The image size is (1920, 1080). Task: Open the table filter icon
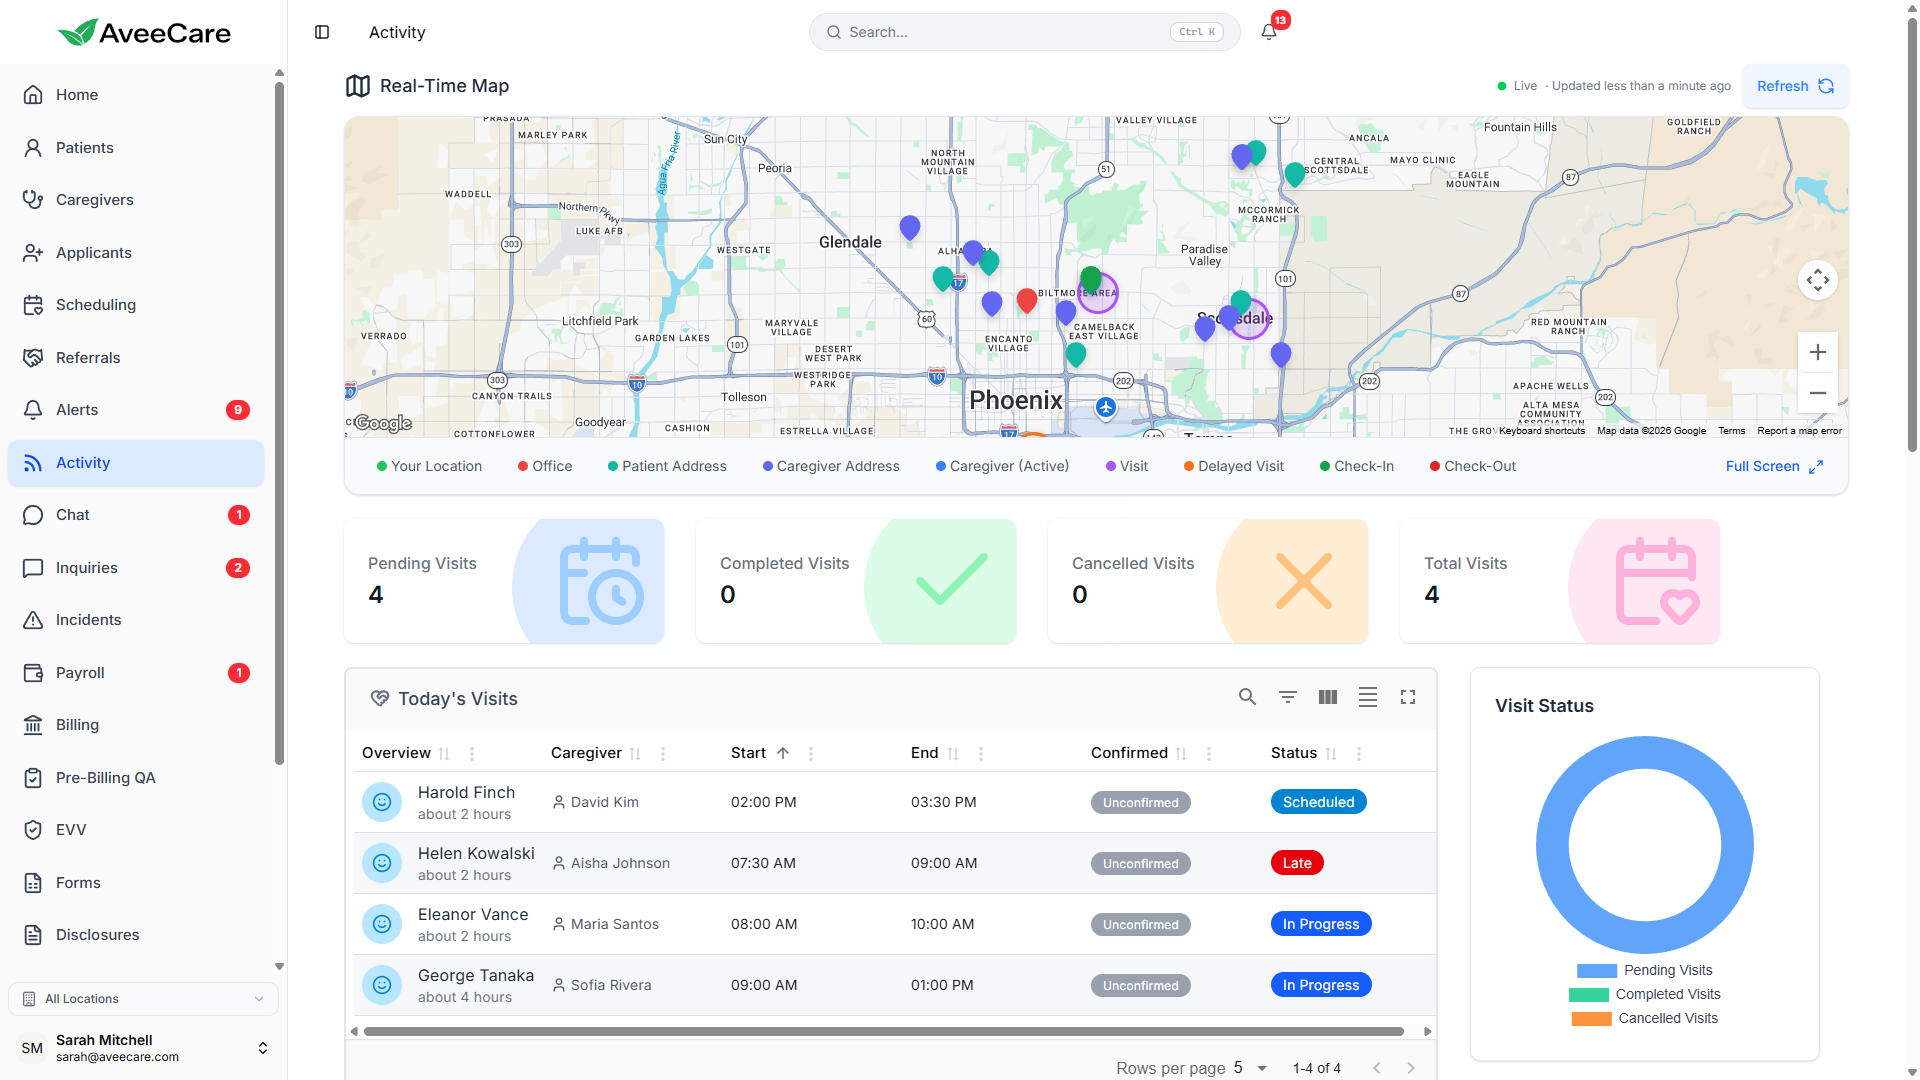click(1288, 697)
